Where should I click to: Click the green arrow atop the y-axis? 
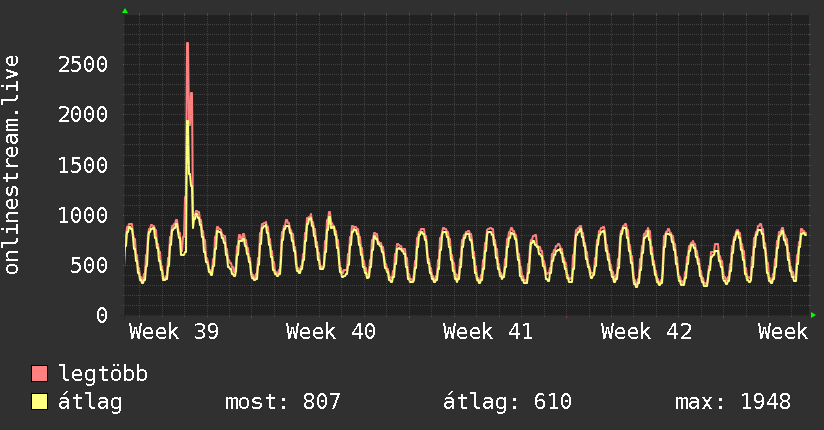click(x=125, y=11)
